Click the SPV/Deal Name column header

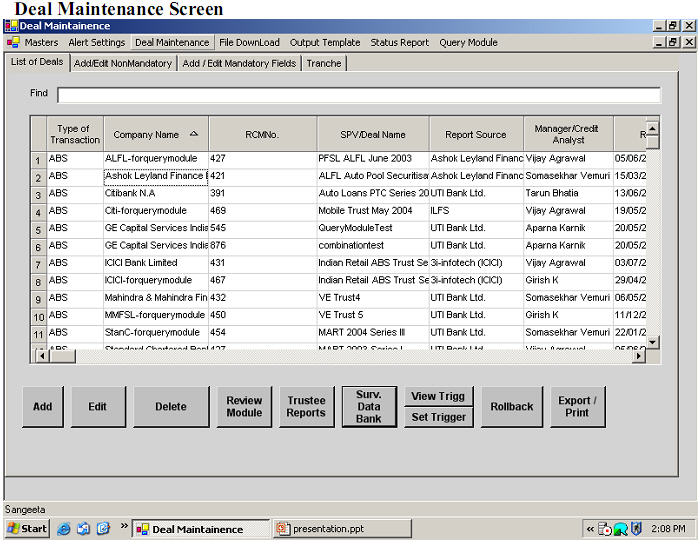click(373, 134)
